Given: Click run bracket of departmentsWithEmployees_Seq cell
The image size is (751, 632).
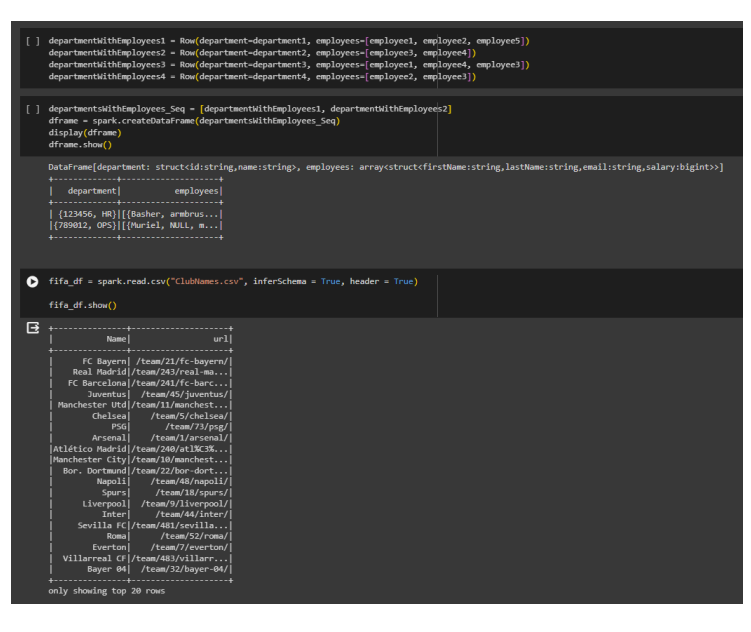Looking at the screenshot, I should coord(33,109).
